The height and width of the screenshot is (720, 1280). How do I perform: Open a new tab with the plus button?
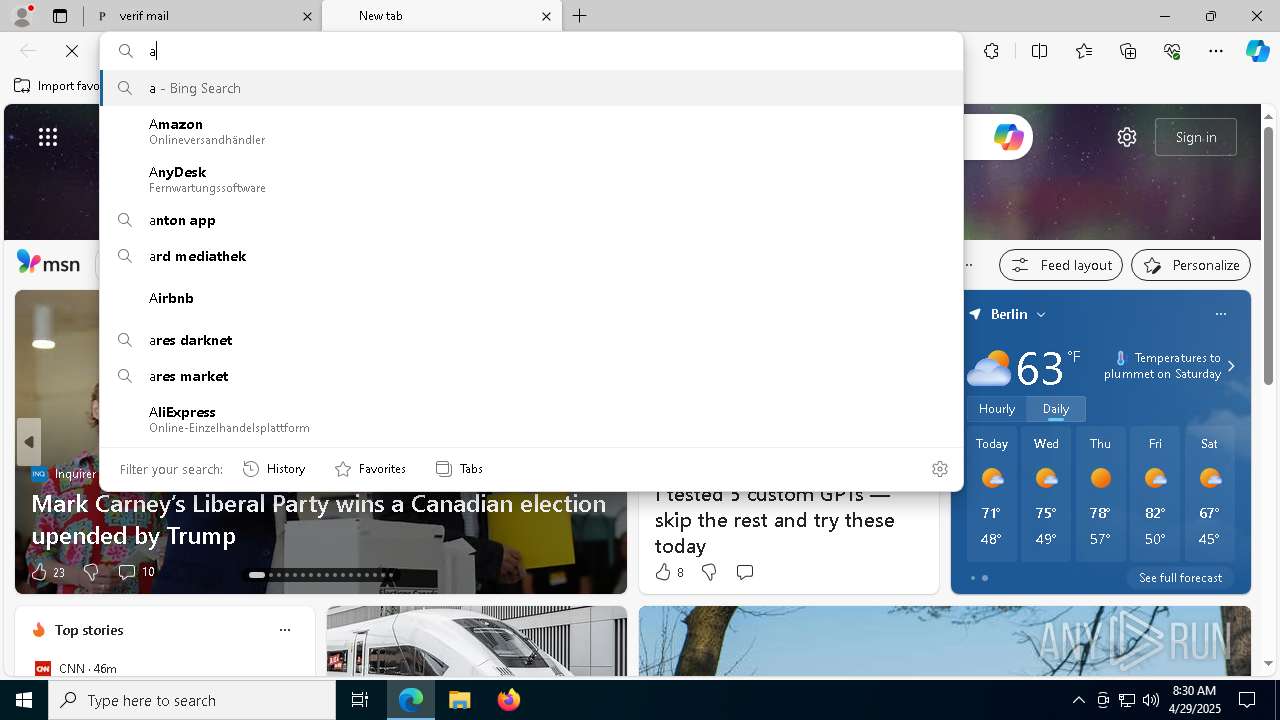tap(580, 16)
